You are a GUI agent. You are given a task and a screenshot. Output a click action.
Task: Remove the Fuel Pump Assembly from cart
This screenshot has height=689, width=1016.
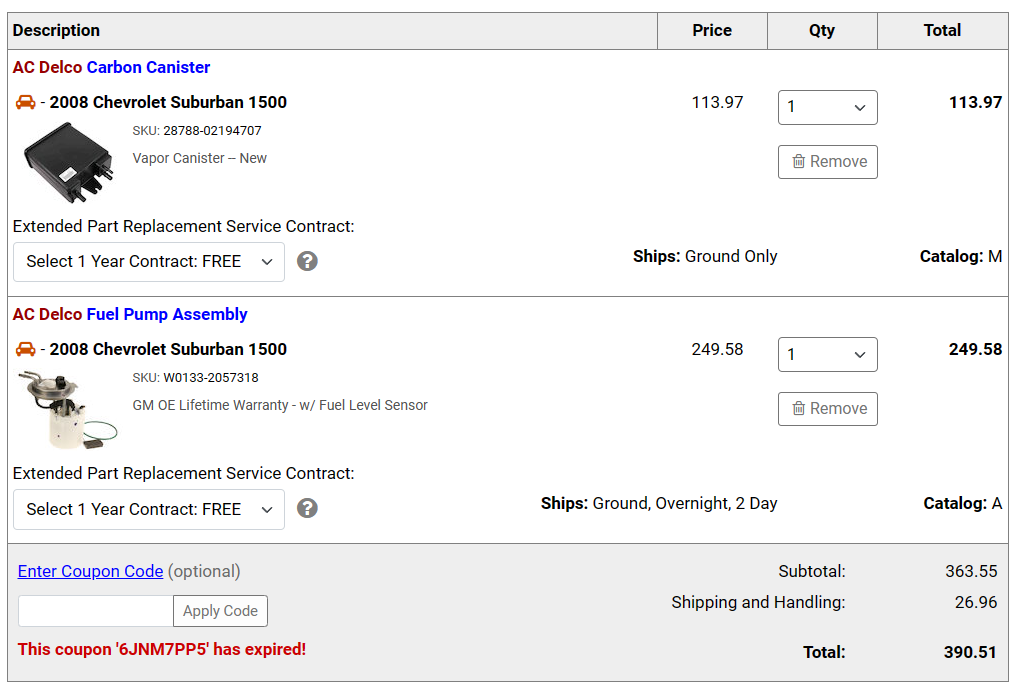click(x=827, y=409)
